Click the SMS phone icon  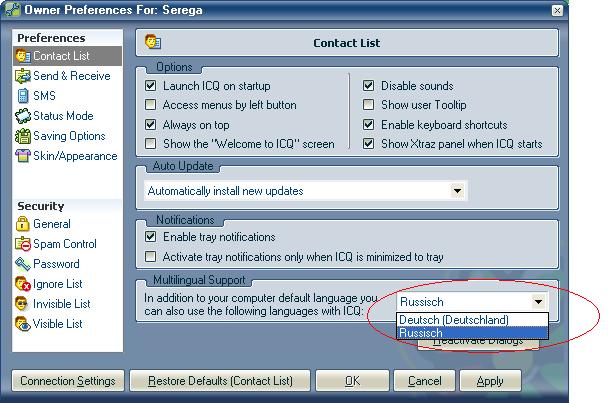tap(23, 96)
